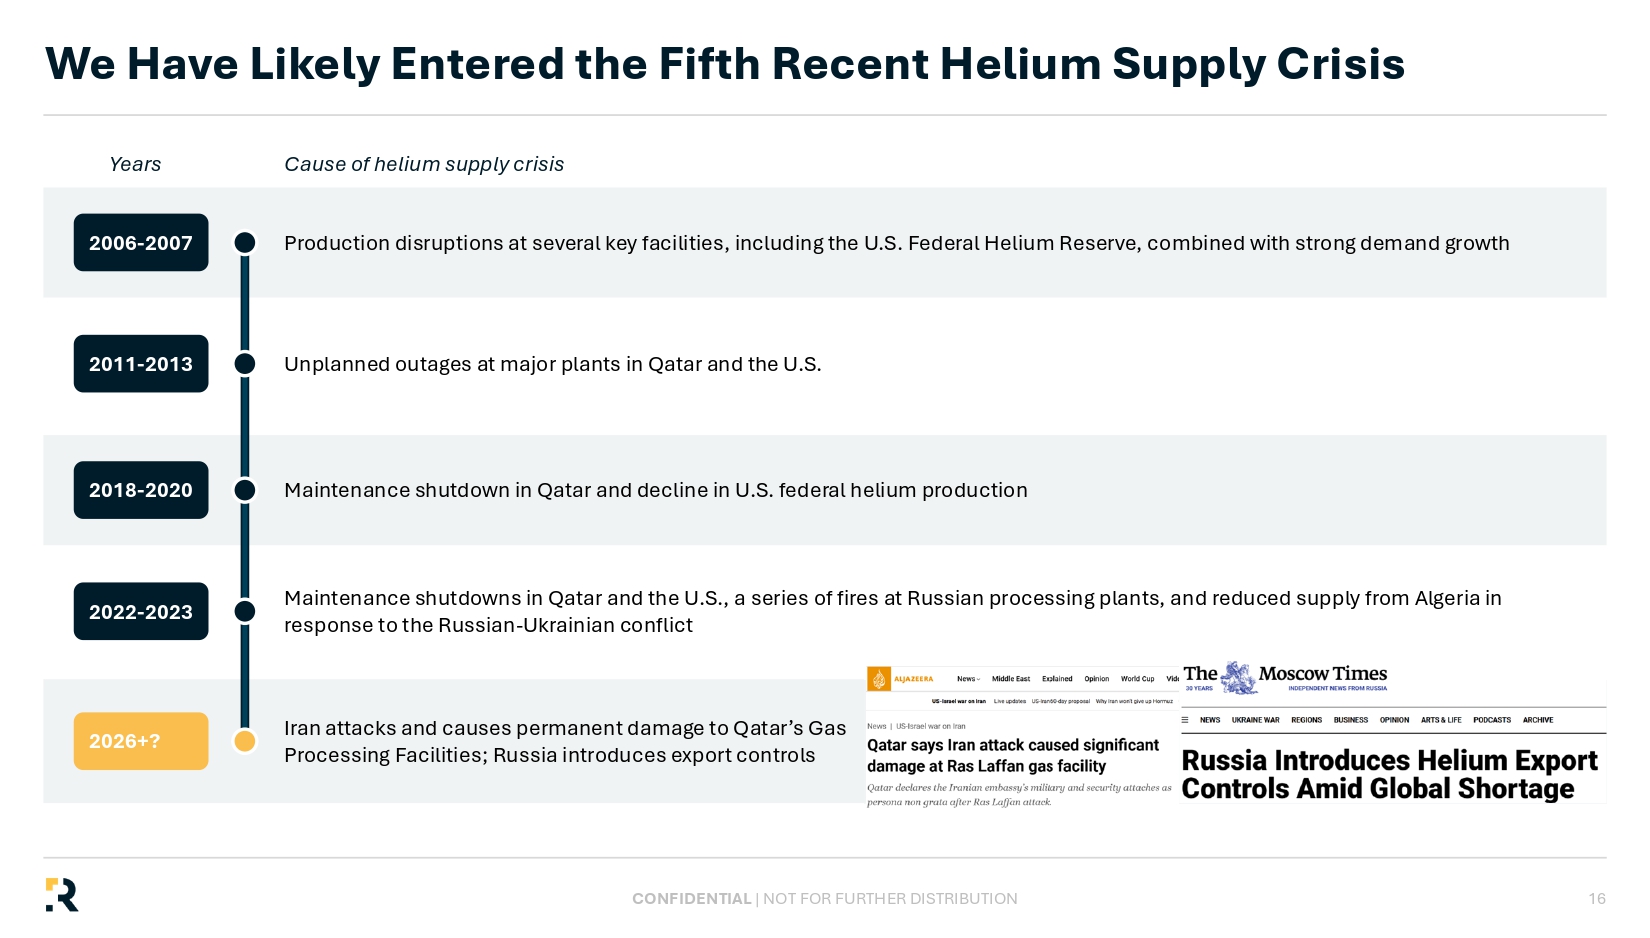The height and width of the screenshot is (938, 1650).
Task: Click the 2022-2023 year badge
Action: pos(141,611)
